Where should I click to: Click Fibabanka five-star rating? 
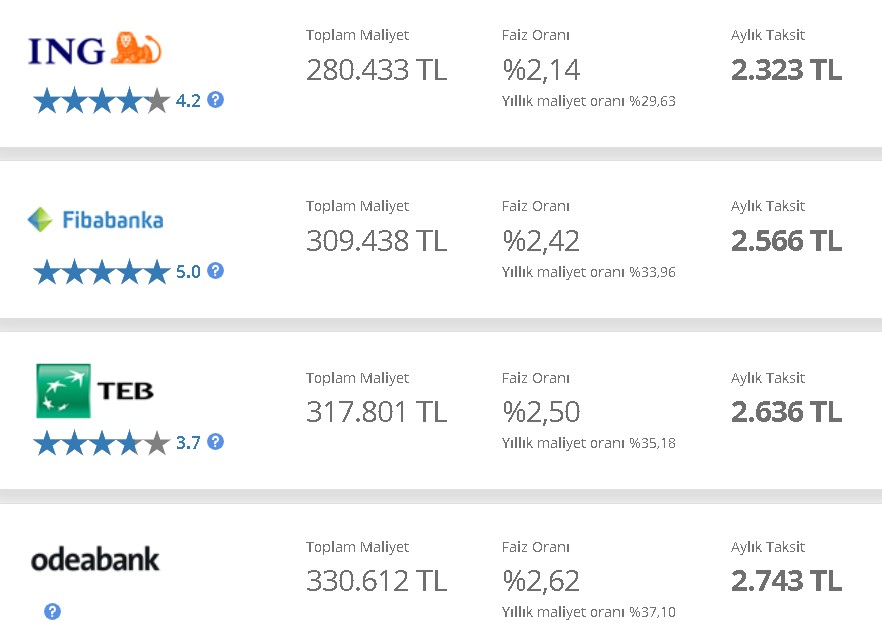coord(101,272)
